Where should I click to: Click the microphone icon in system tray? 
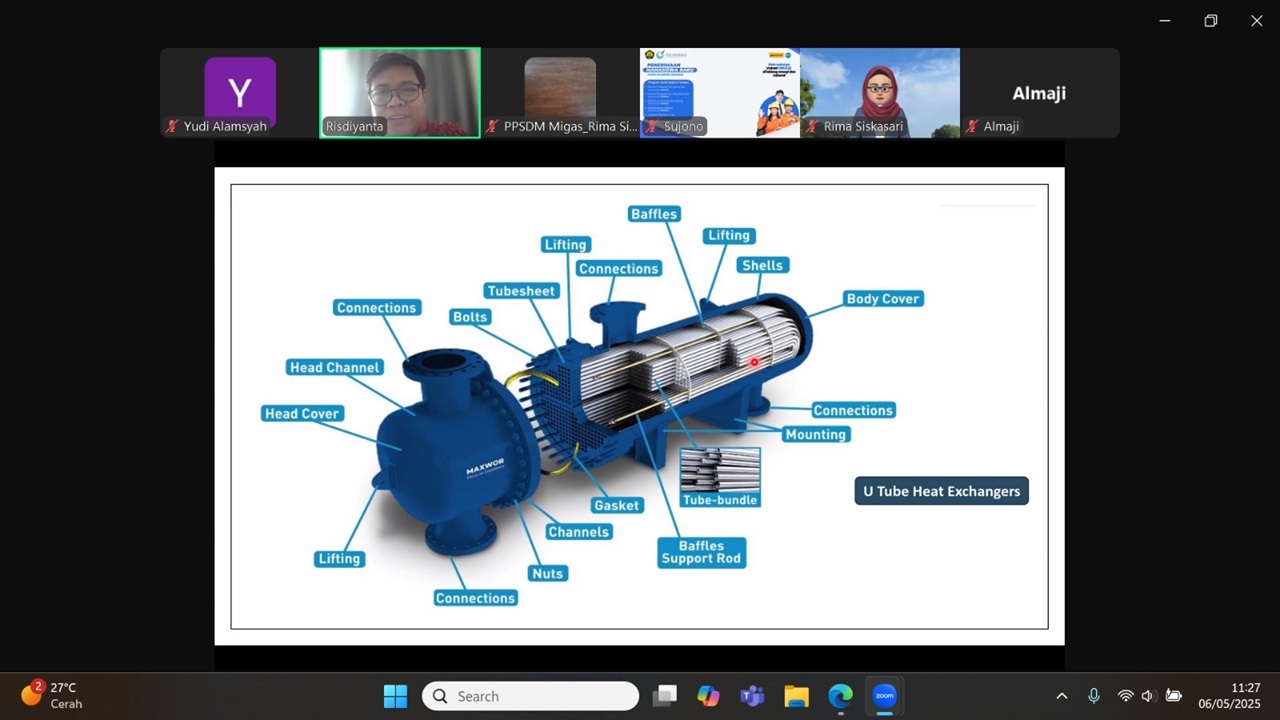(1094, 696)
